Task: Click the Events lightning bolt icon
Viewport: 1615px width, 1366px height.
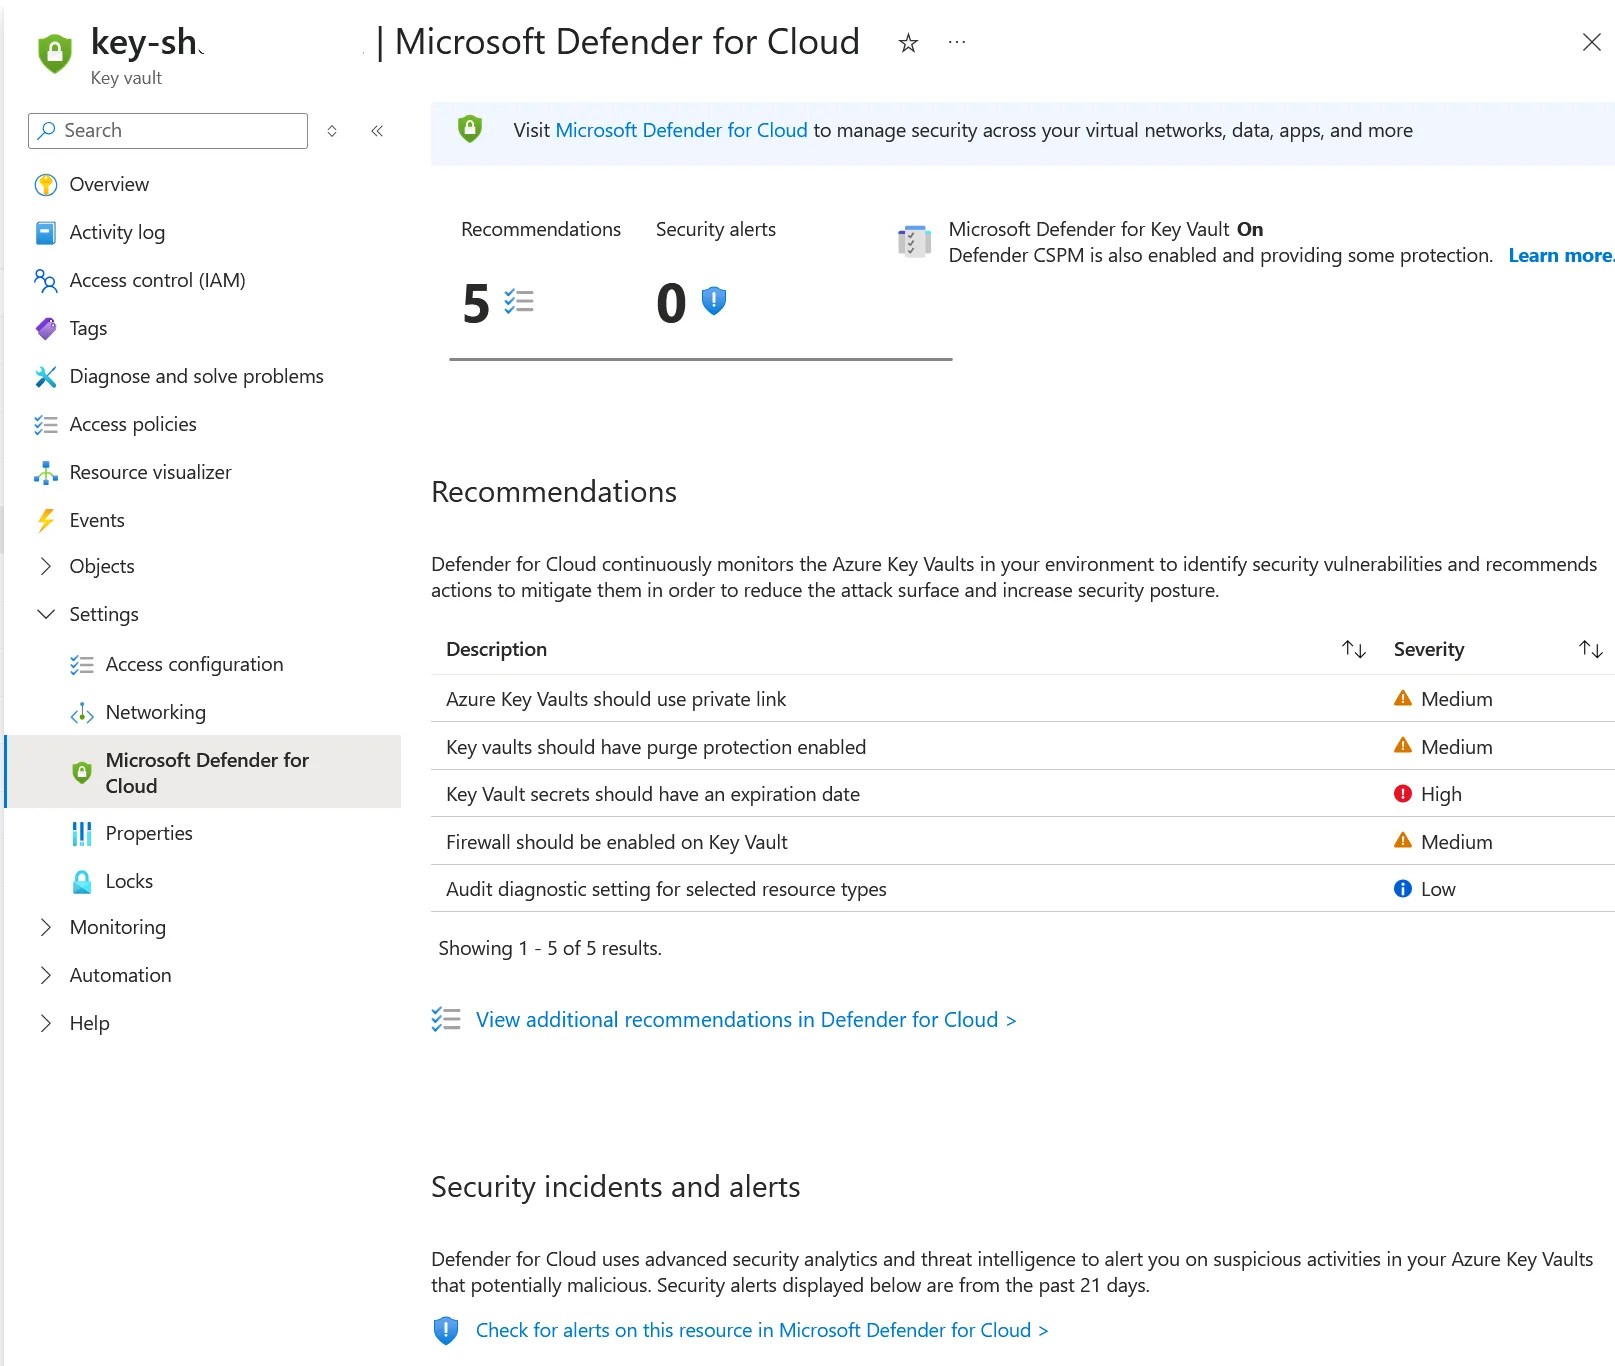Action: pos(46,521)
